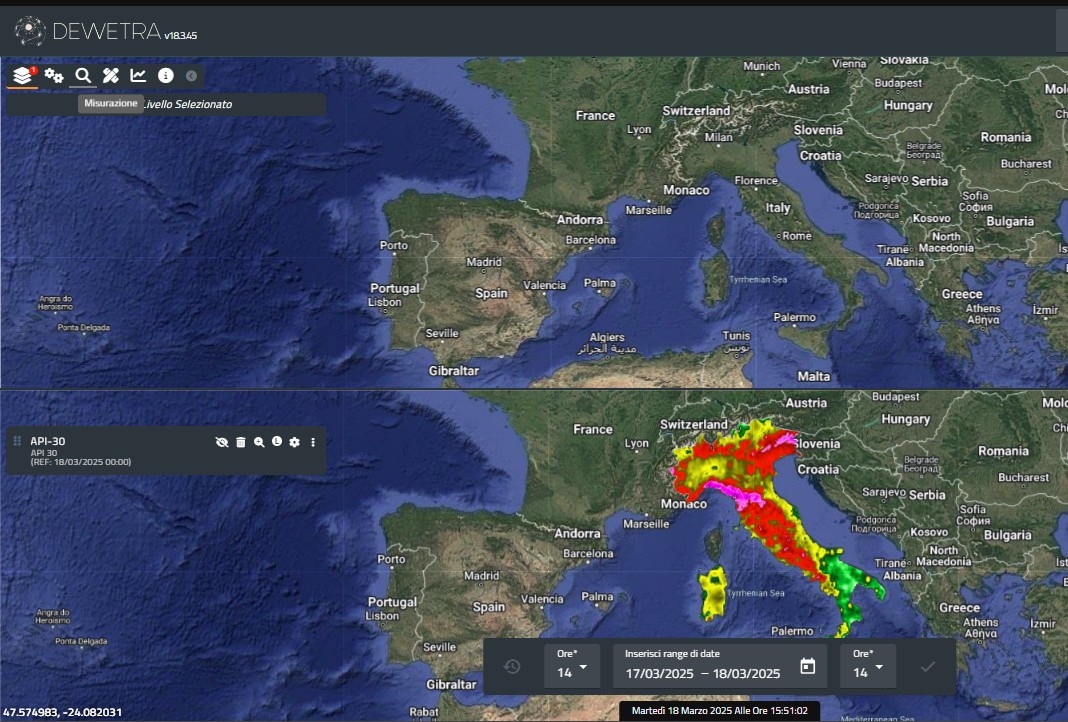
Task: Show API-30 legend with L icon
Action: [277, 442]
